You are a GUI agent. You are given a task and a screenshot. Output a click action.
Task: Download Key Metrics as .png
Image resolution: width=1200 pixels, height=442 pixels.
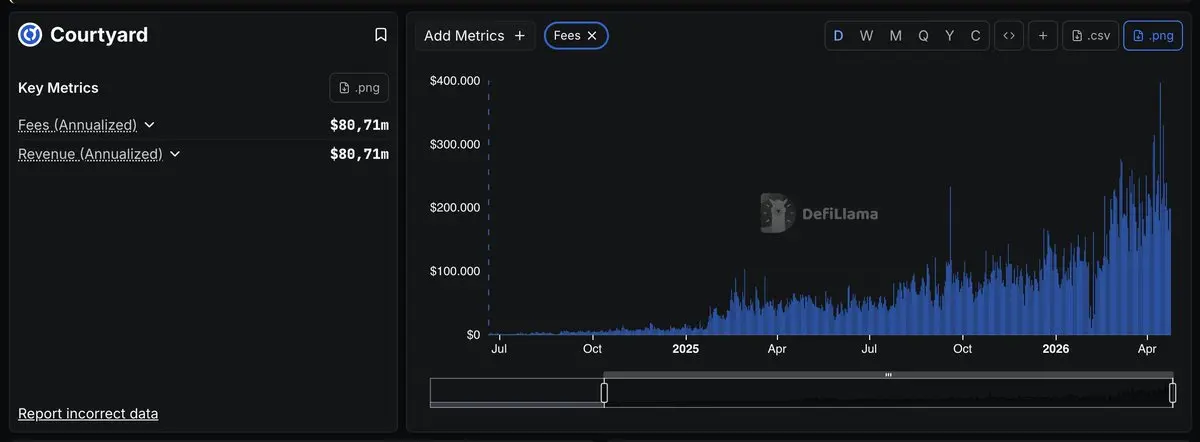click(359, 88)
